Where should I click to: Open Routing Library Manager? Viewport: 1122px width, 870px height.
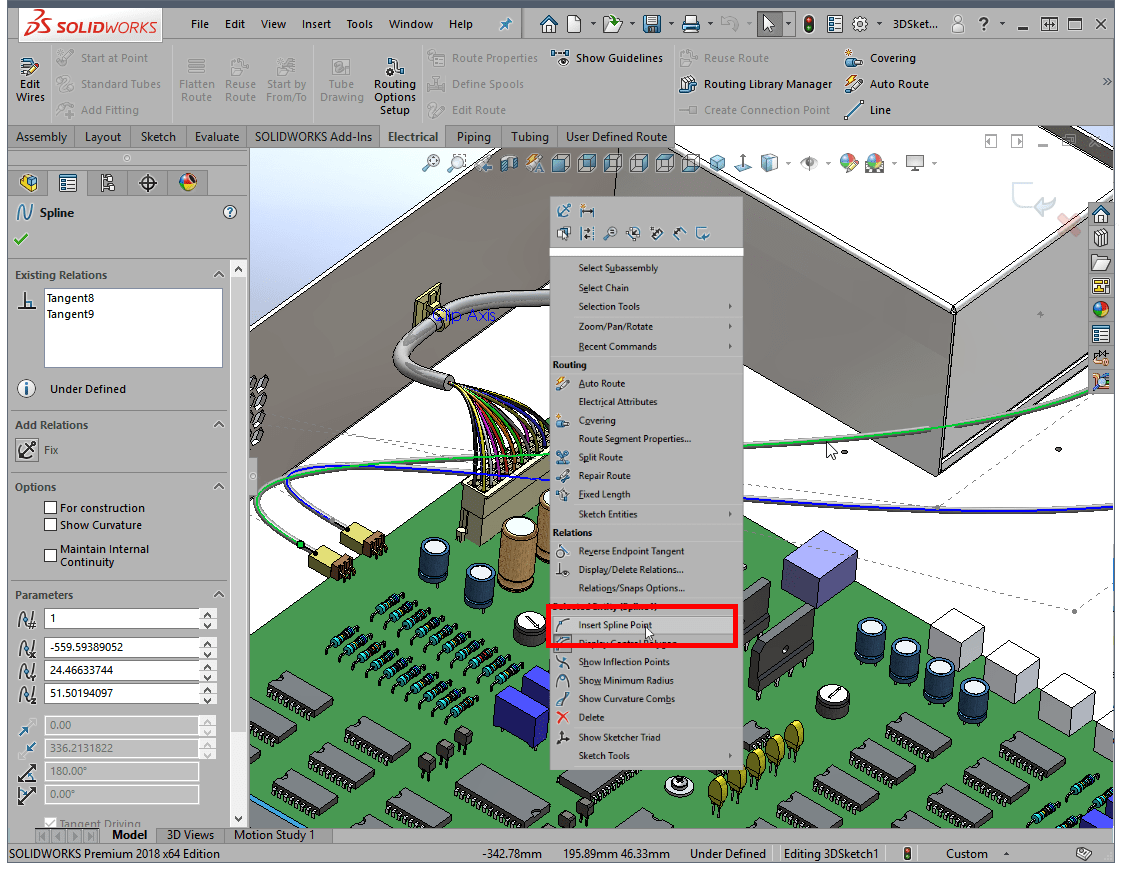(x=756, y=84)
